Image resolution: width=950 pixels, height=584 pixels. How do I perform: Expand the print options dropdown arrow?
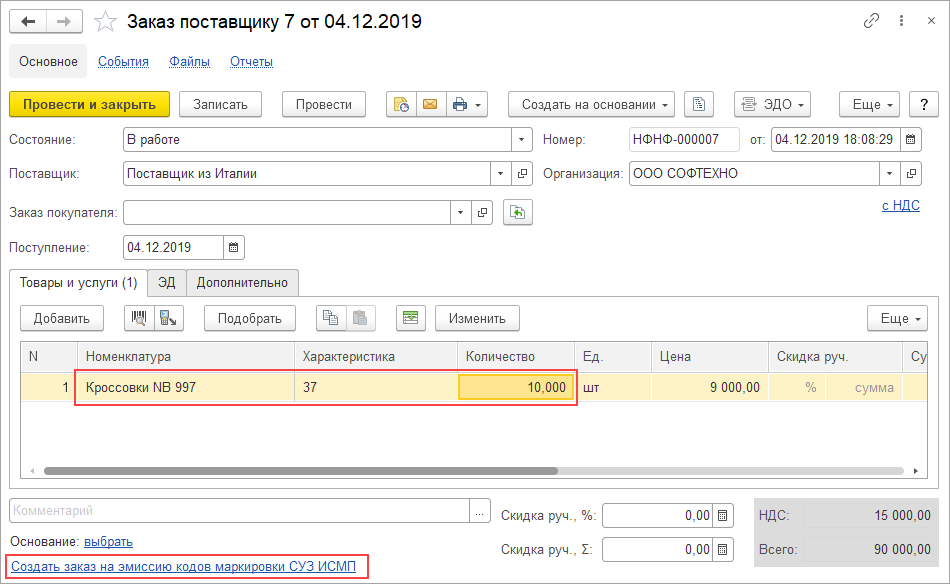[479, 105]
